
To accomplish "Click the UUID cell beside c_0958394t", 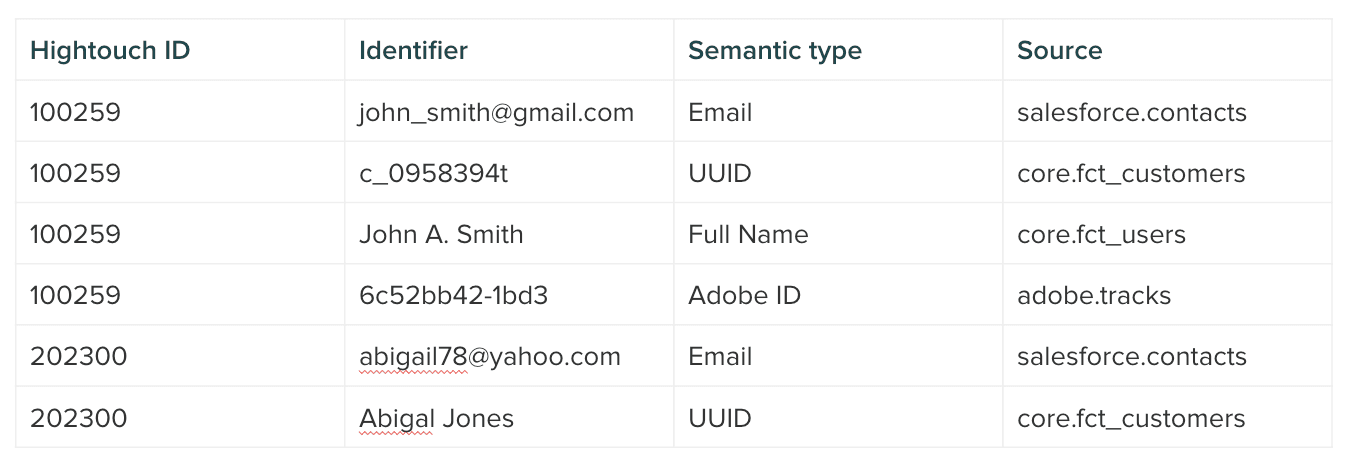I will [719, 173].
